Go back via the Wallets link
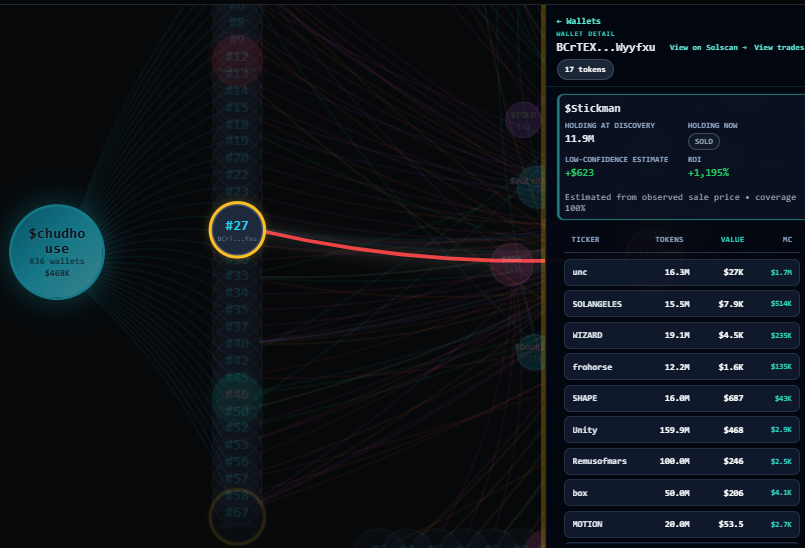This screenshot has width=805, height=548. tap(578, 21)
